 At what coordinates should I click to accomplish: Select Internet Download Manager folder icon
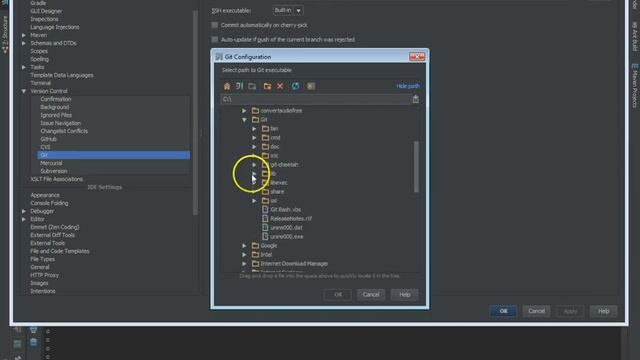(256, 263)
